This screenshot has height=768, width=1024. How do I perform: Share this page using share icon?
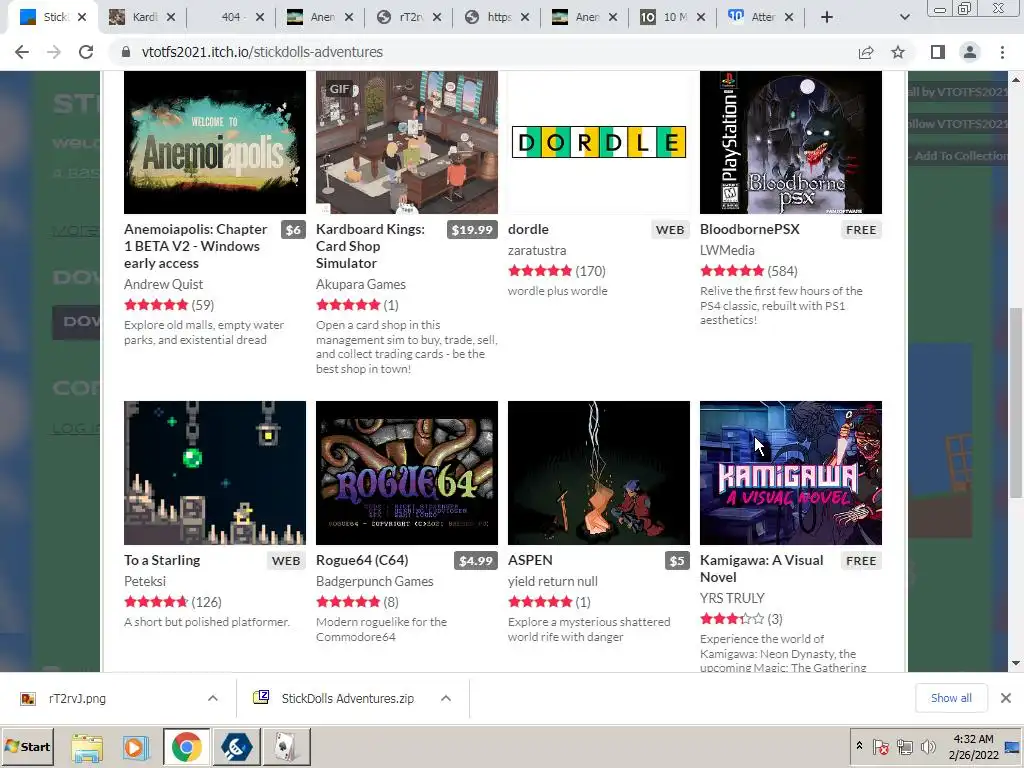click(866, 52)
